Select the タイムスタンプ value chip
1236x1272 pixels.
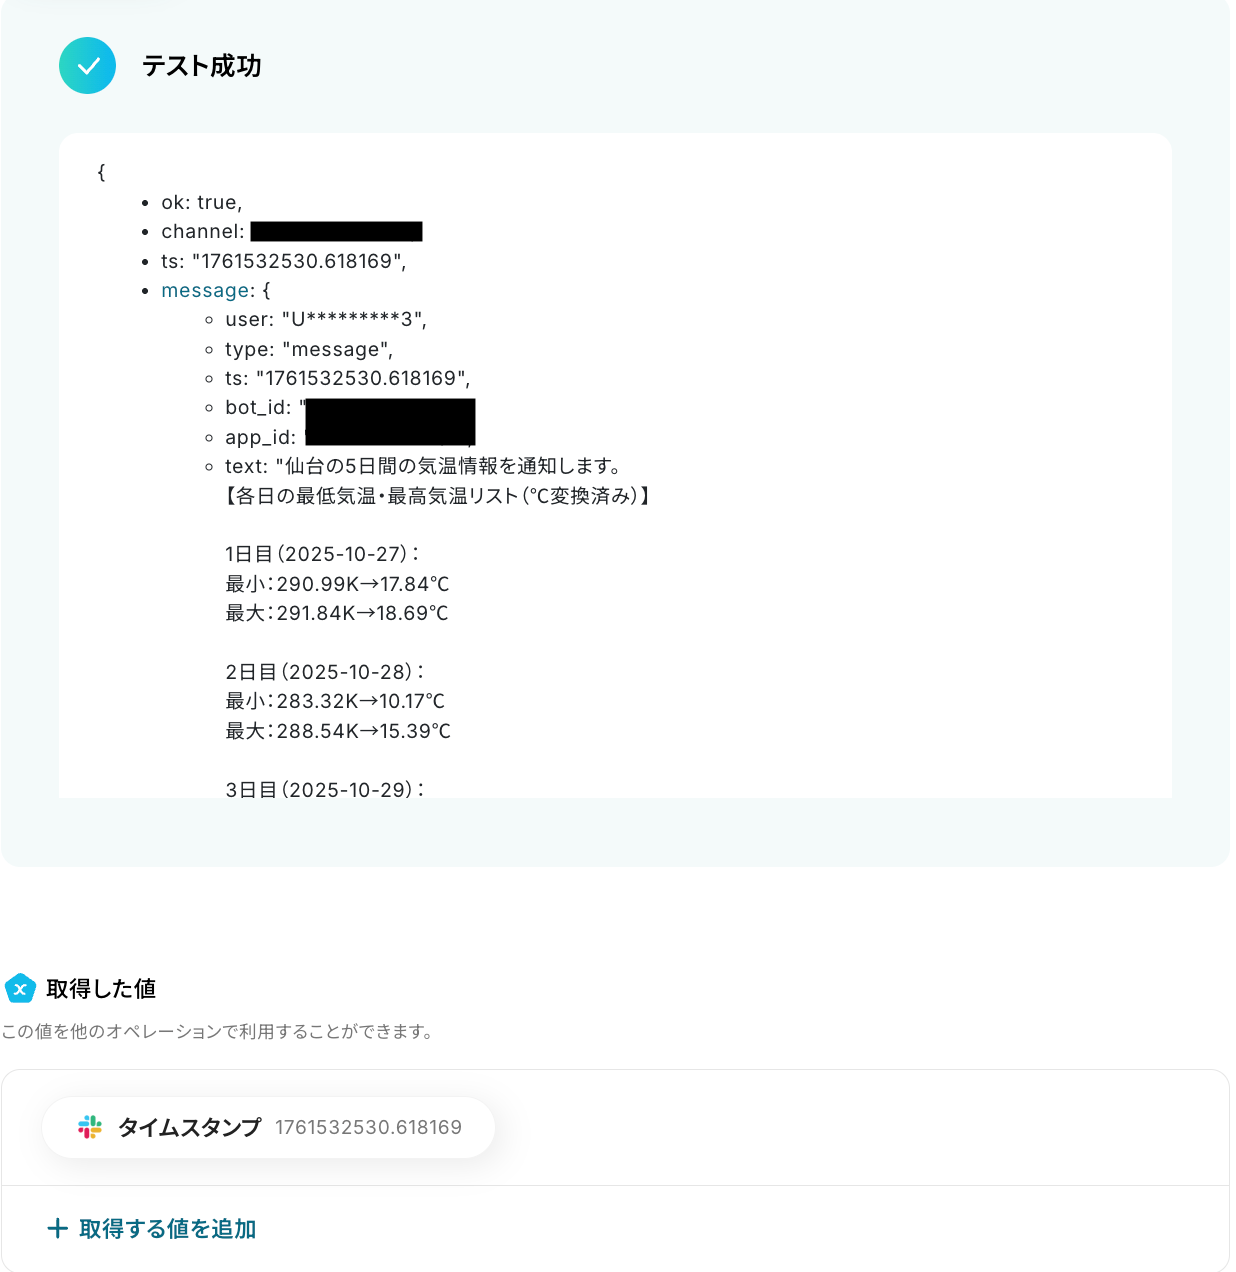(x=268, y=1127)
